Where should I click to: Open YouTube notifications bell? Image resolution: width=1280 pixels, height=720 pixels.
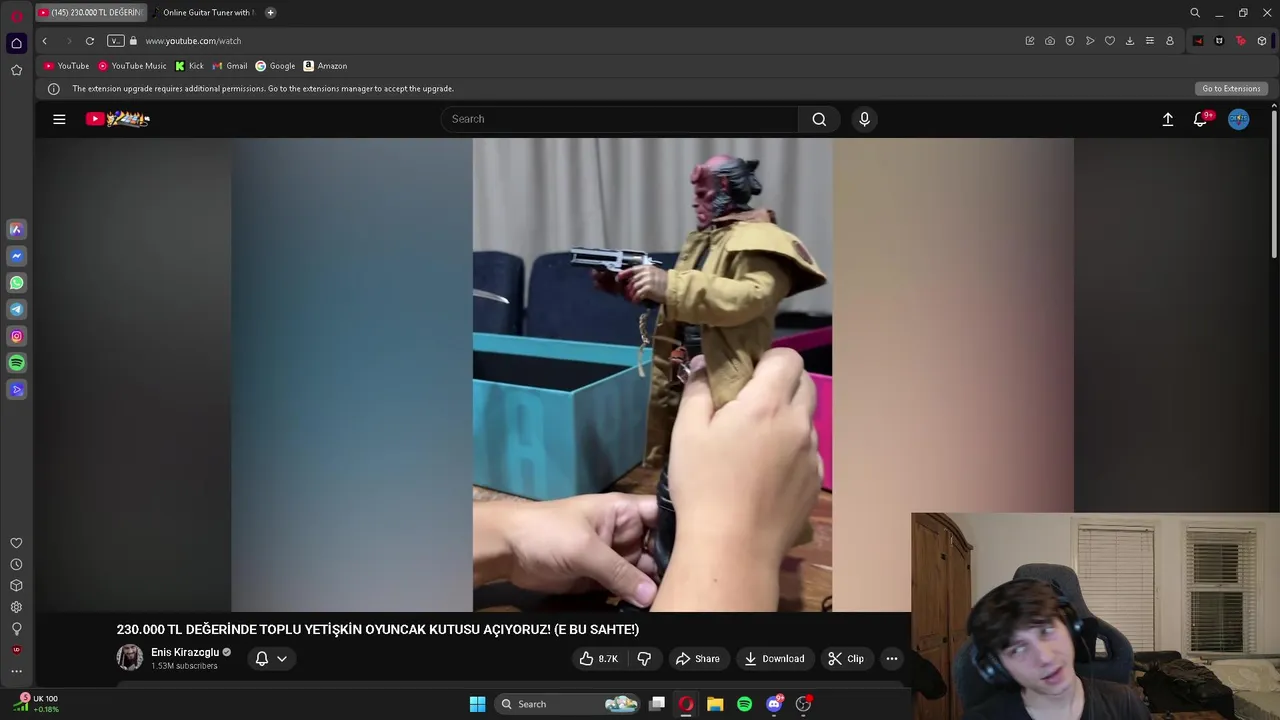(x=1201, y=119)
